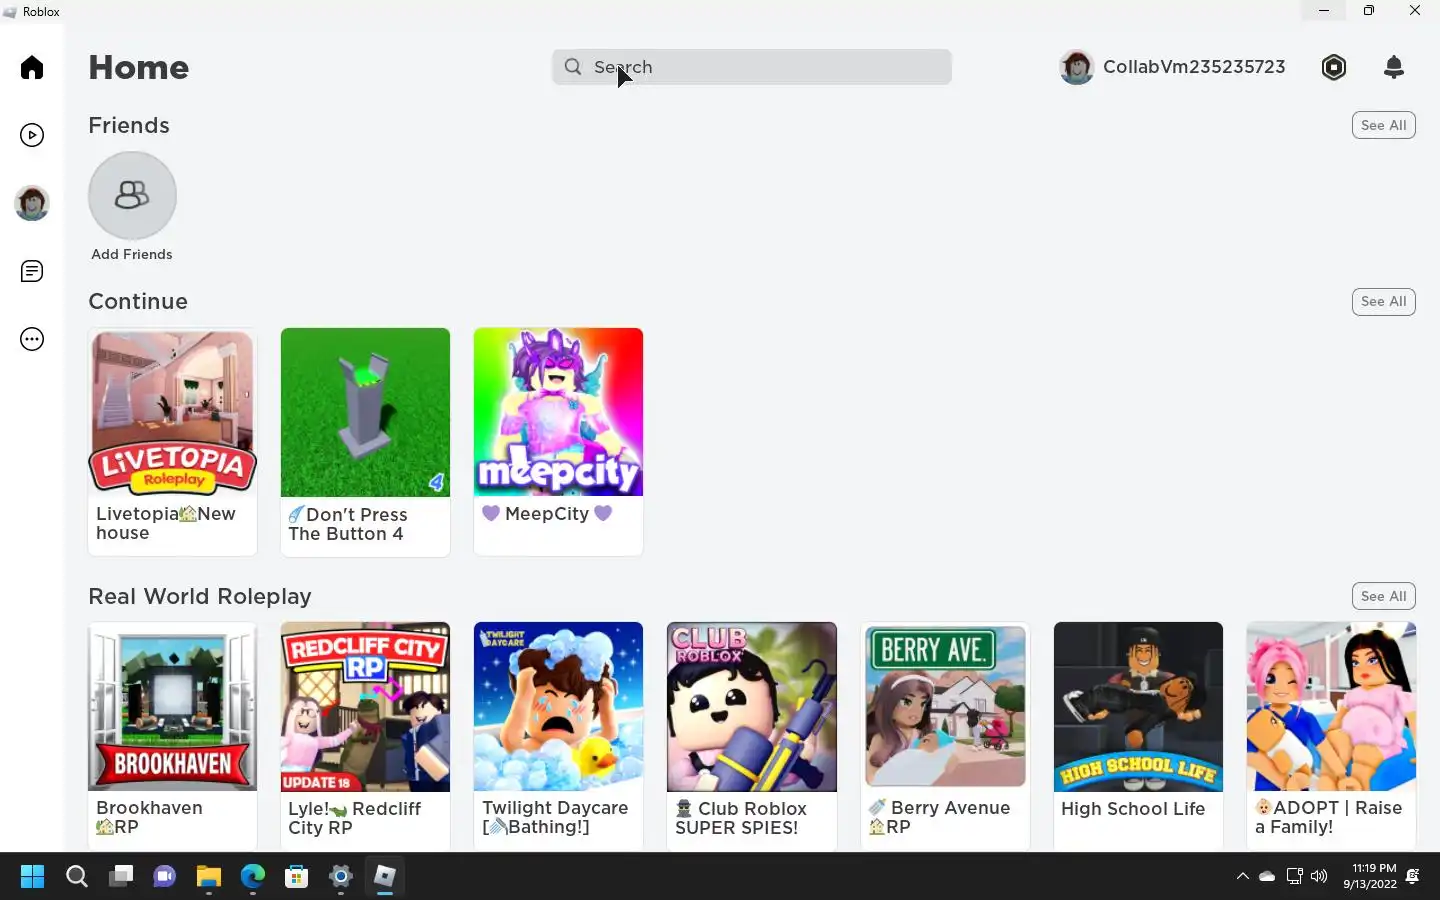
Task: Open Don't Press The Button 4 thumbnail
Action: pos(365,412)
